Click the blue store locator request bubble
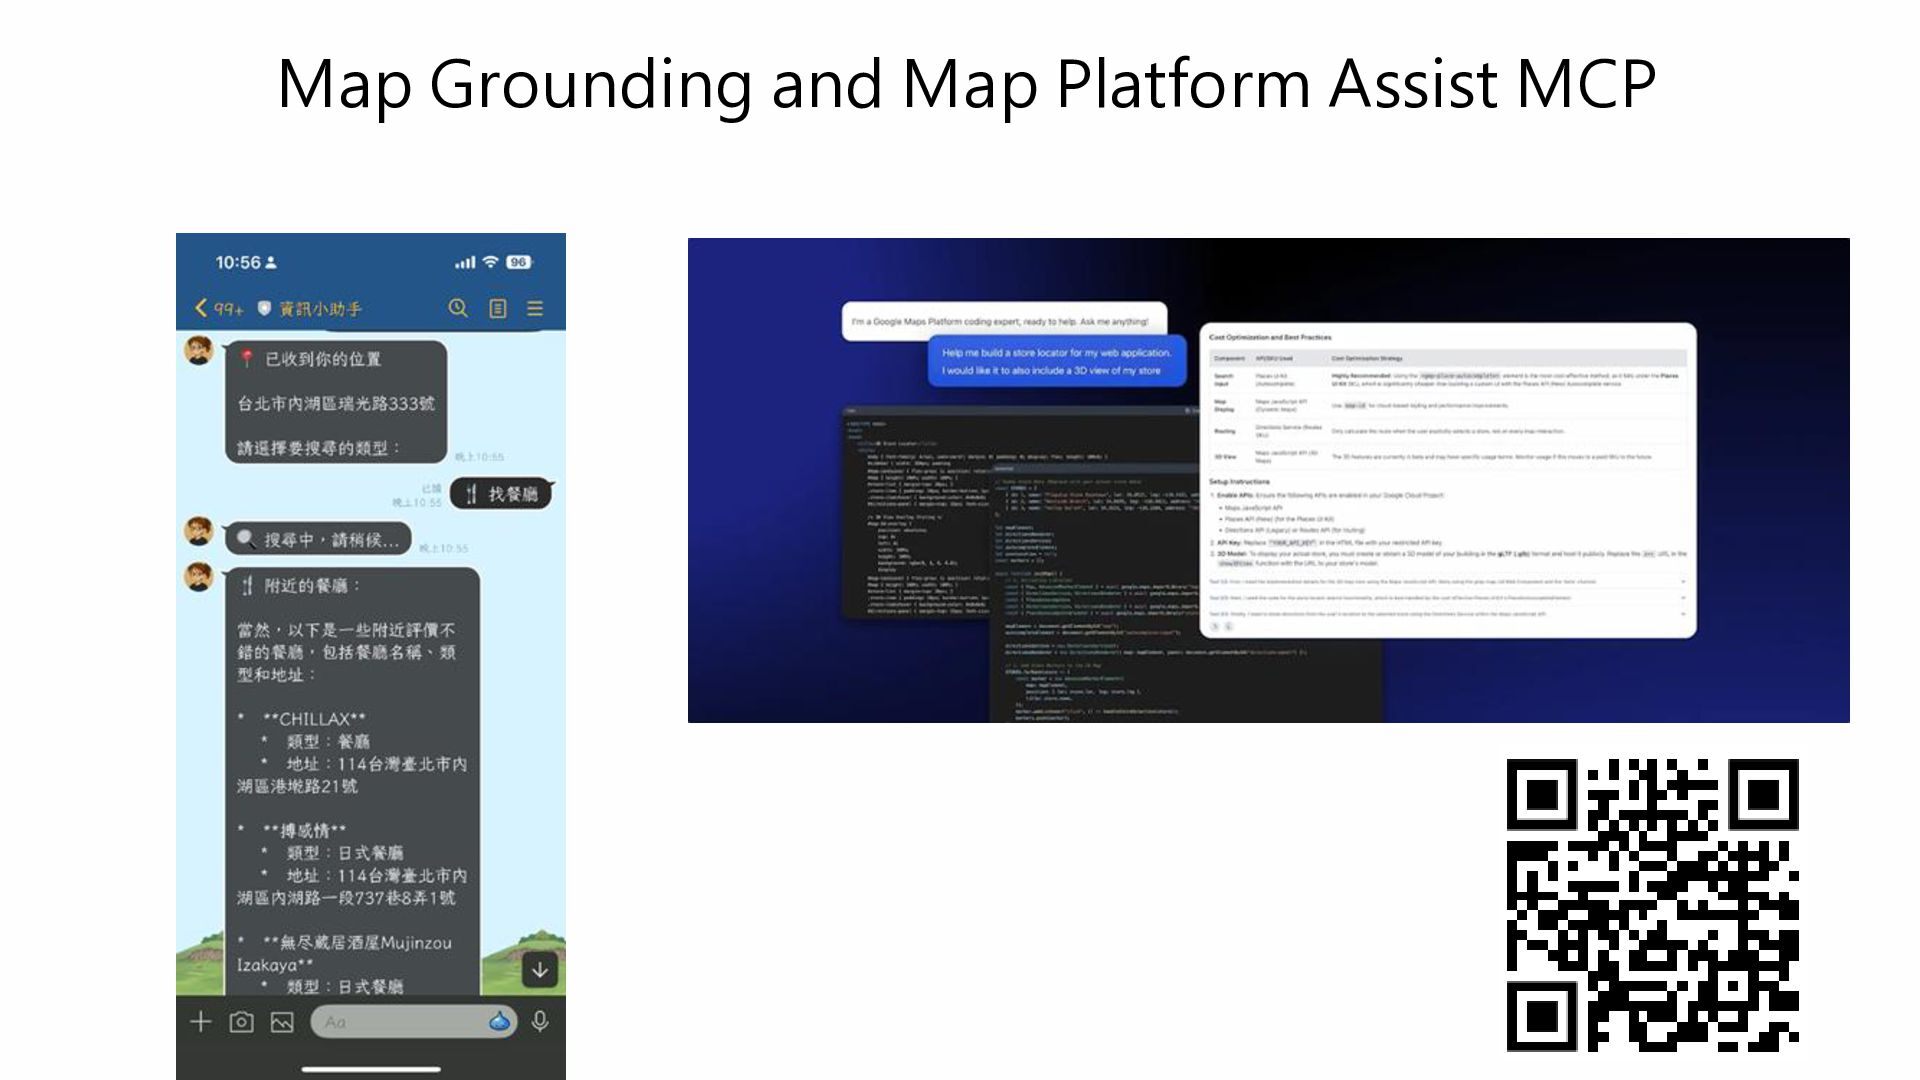1920x1080 pixels. coord(1057,361)
